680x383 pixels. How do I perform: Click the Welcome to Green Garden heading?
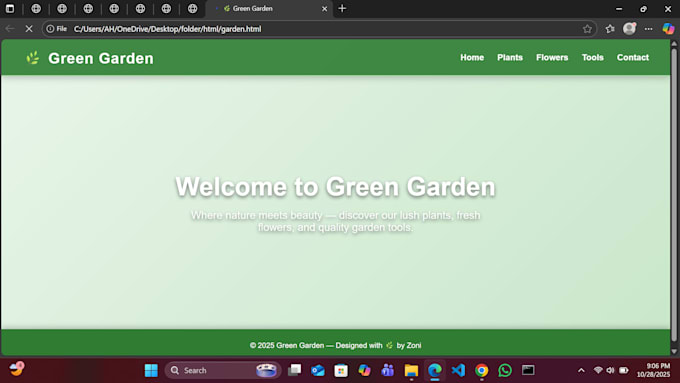[335, 187]
